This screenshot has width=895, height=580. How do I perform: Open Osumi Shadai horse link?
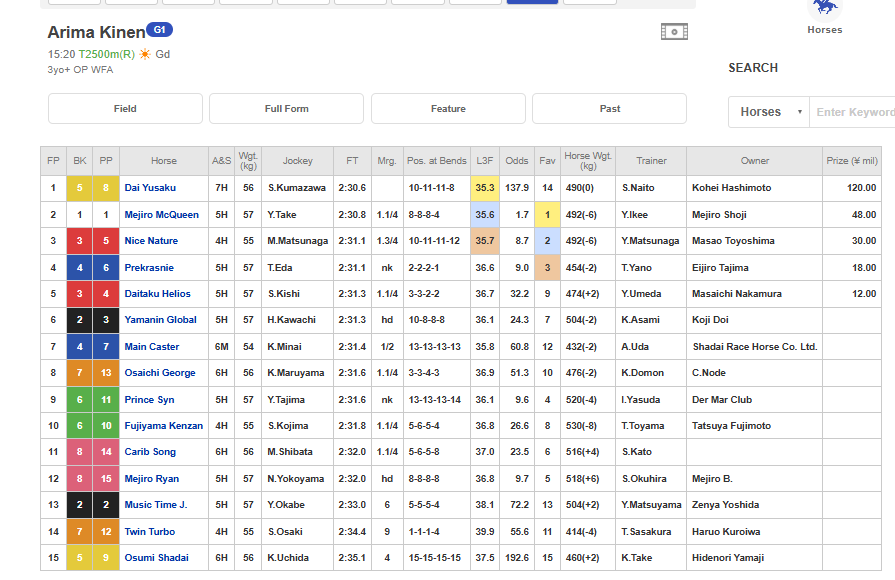click(156, 558)
